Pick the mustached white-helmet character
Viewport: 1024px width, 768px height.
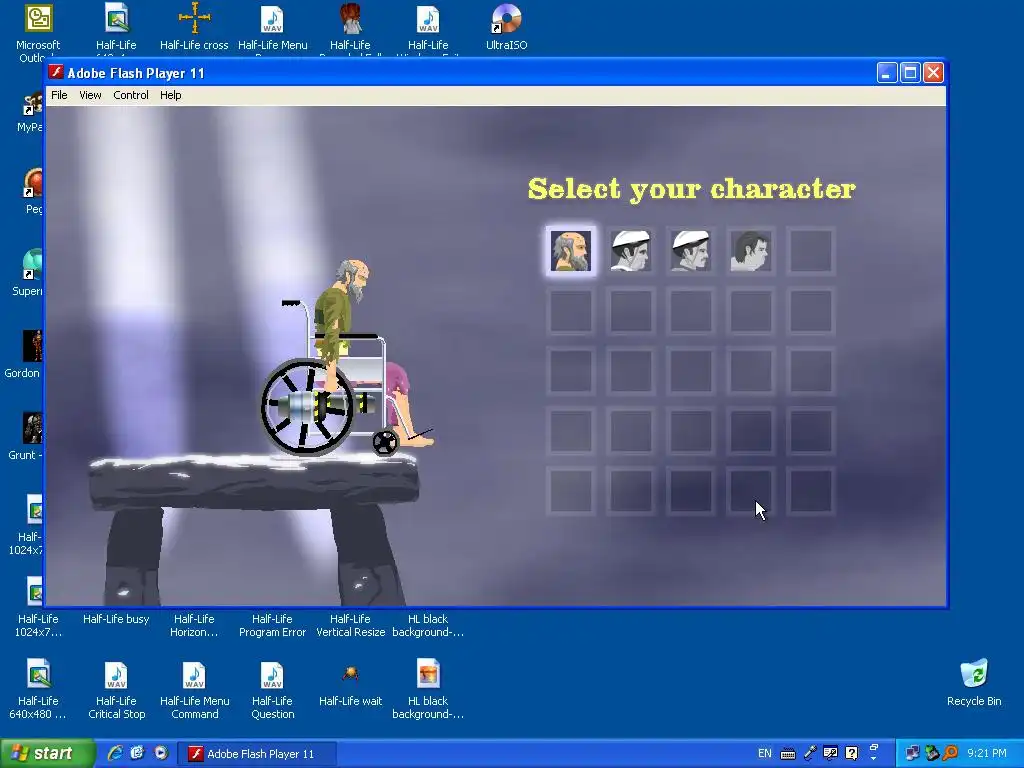pos(691,251)
